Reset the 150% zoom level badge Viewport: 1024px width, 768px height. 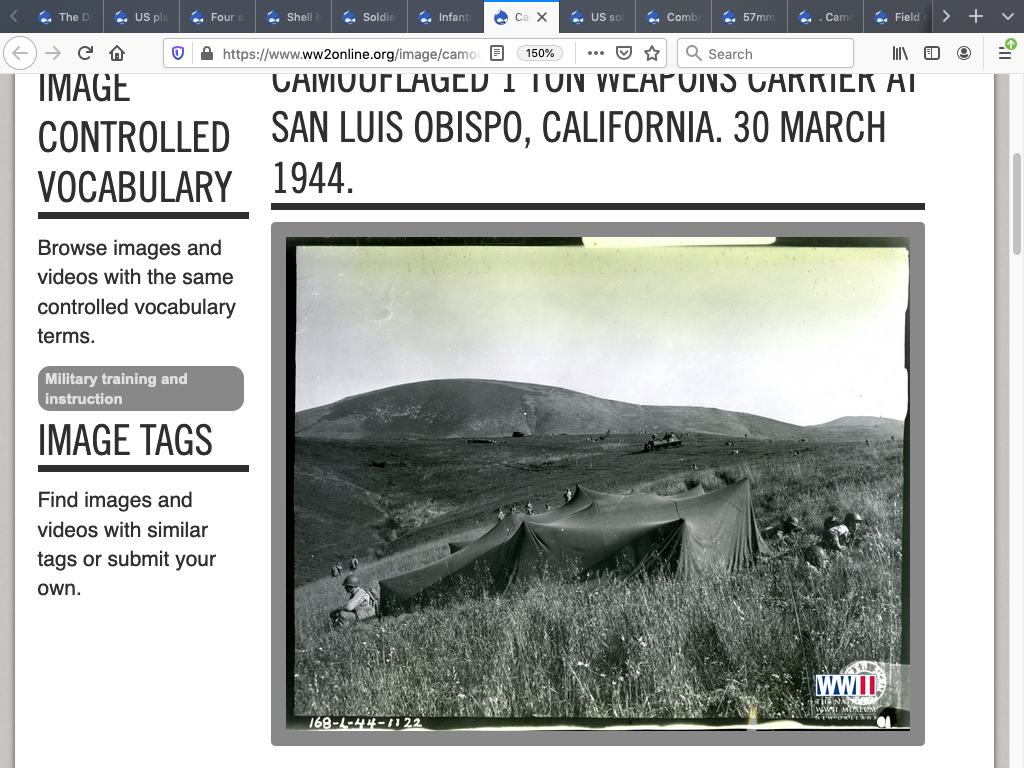pyautogui.click(x=540, y=53)
